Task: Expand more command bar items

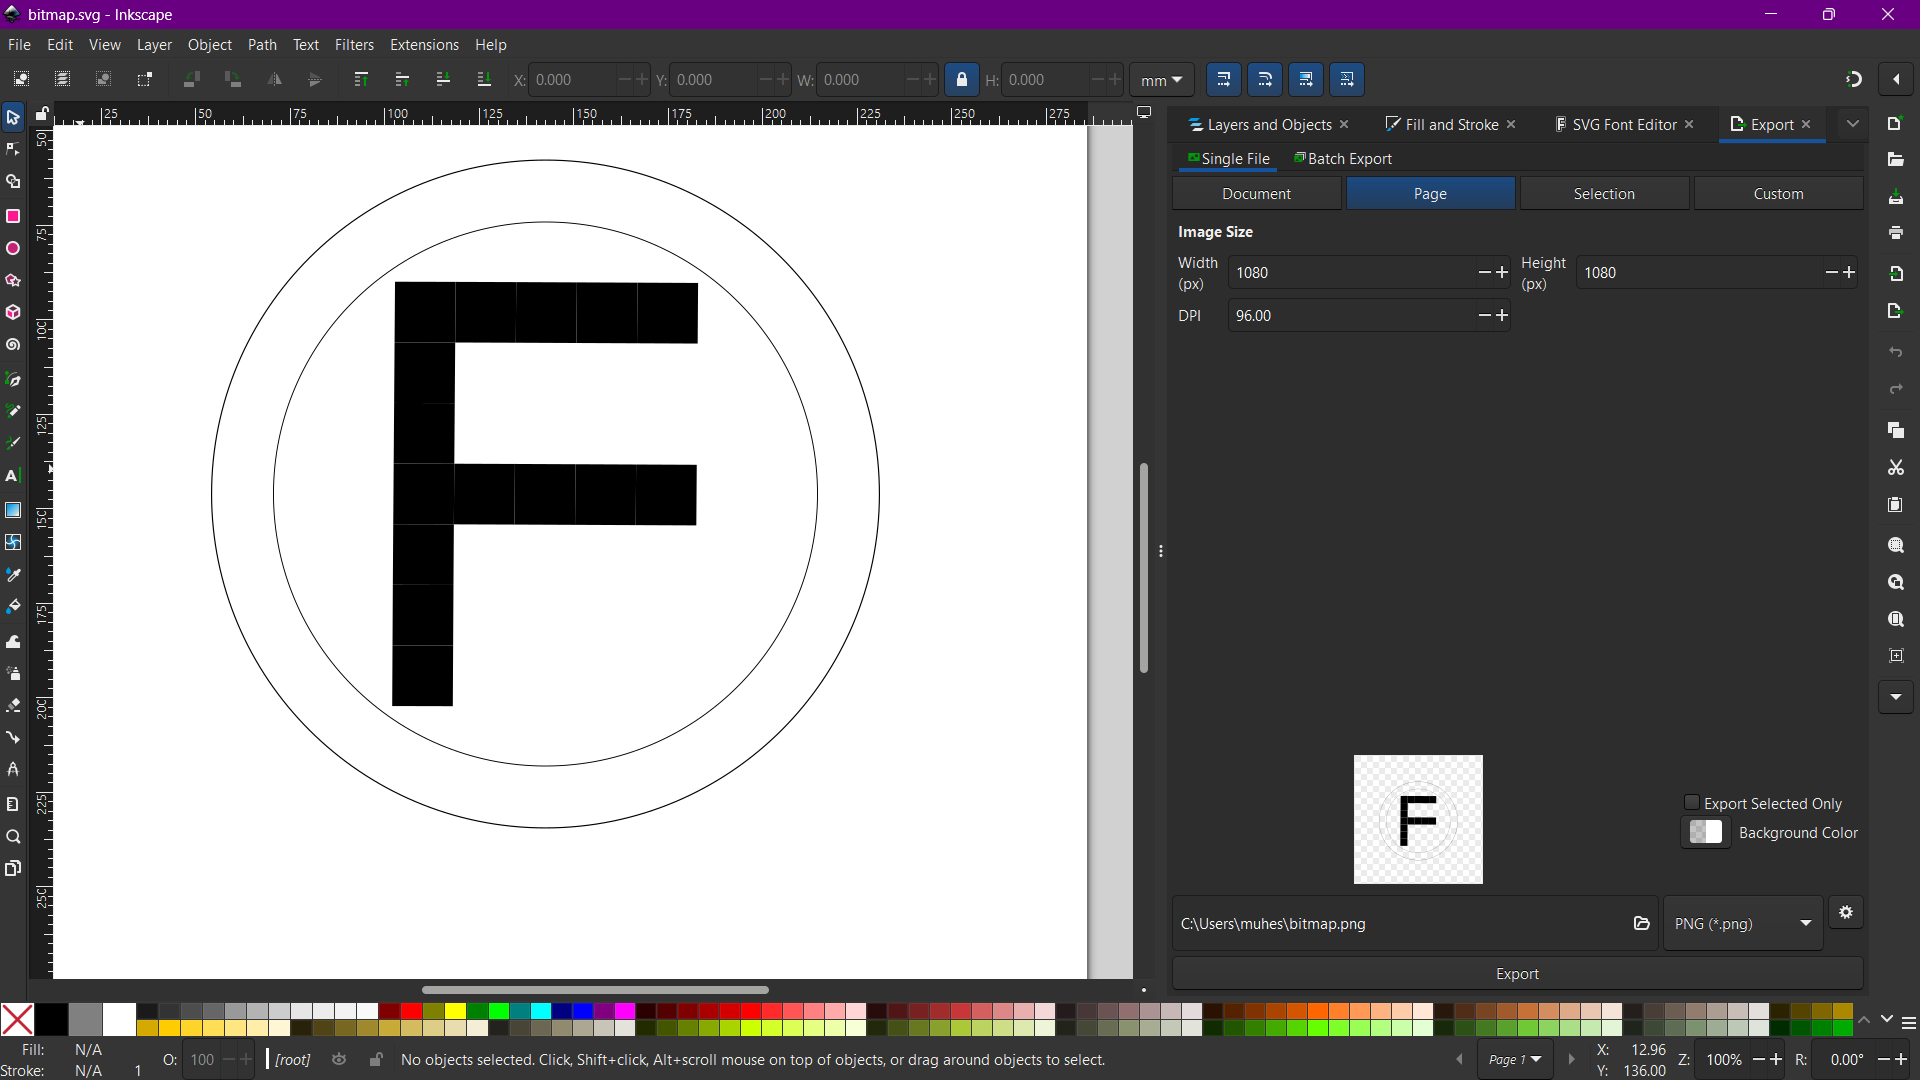Action: (x=1896, y=697)
